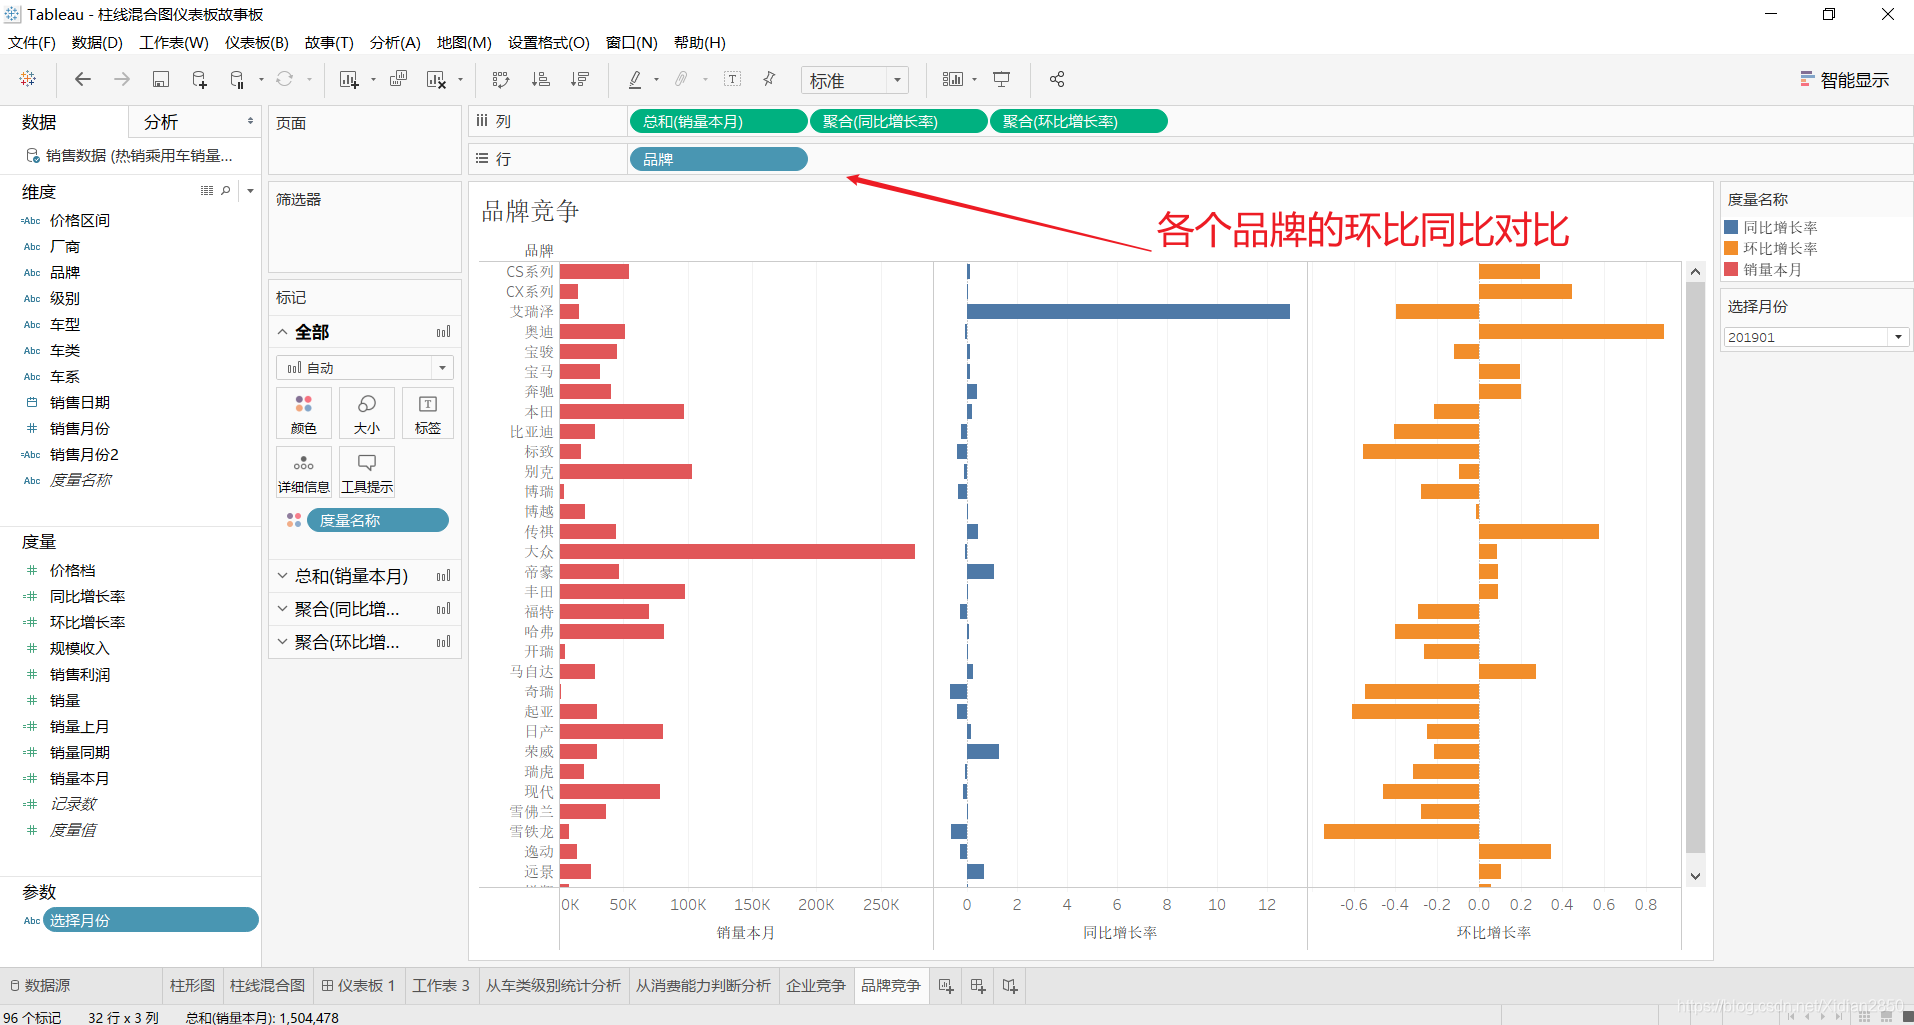Click the redo forward arrow
The image size is (1914, 1025).
click(x=122, y=79)
